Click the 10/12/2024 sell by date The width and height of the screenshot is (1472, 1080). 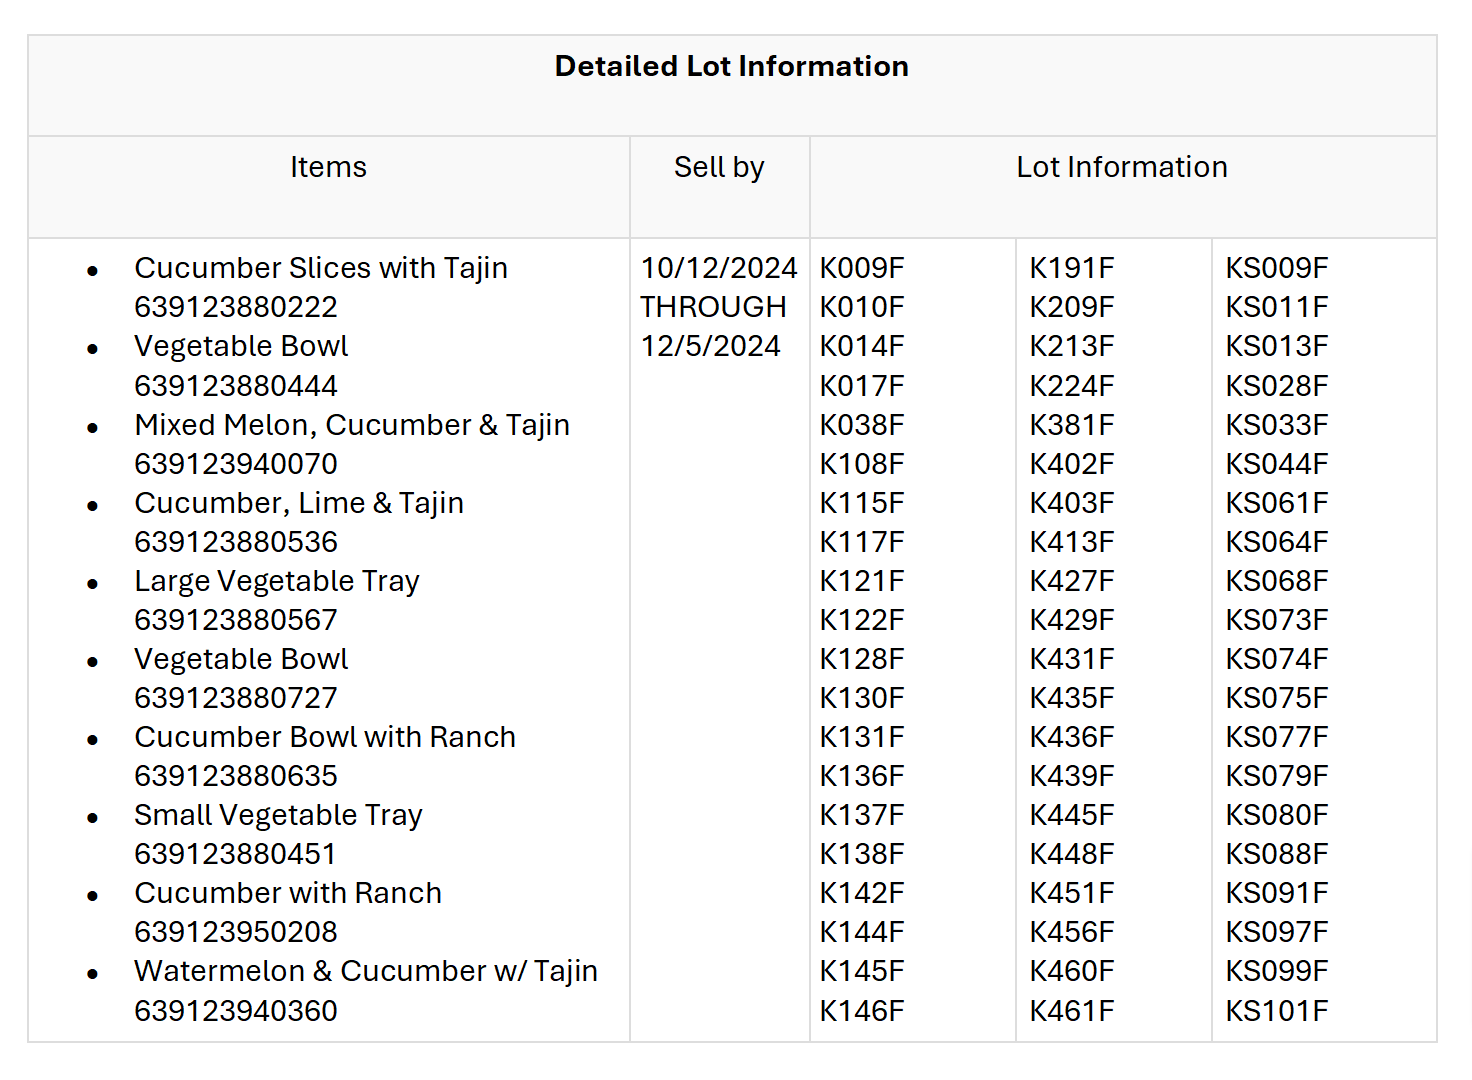point(718,268)
